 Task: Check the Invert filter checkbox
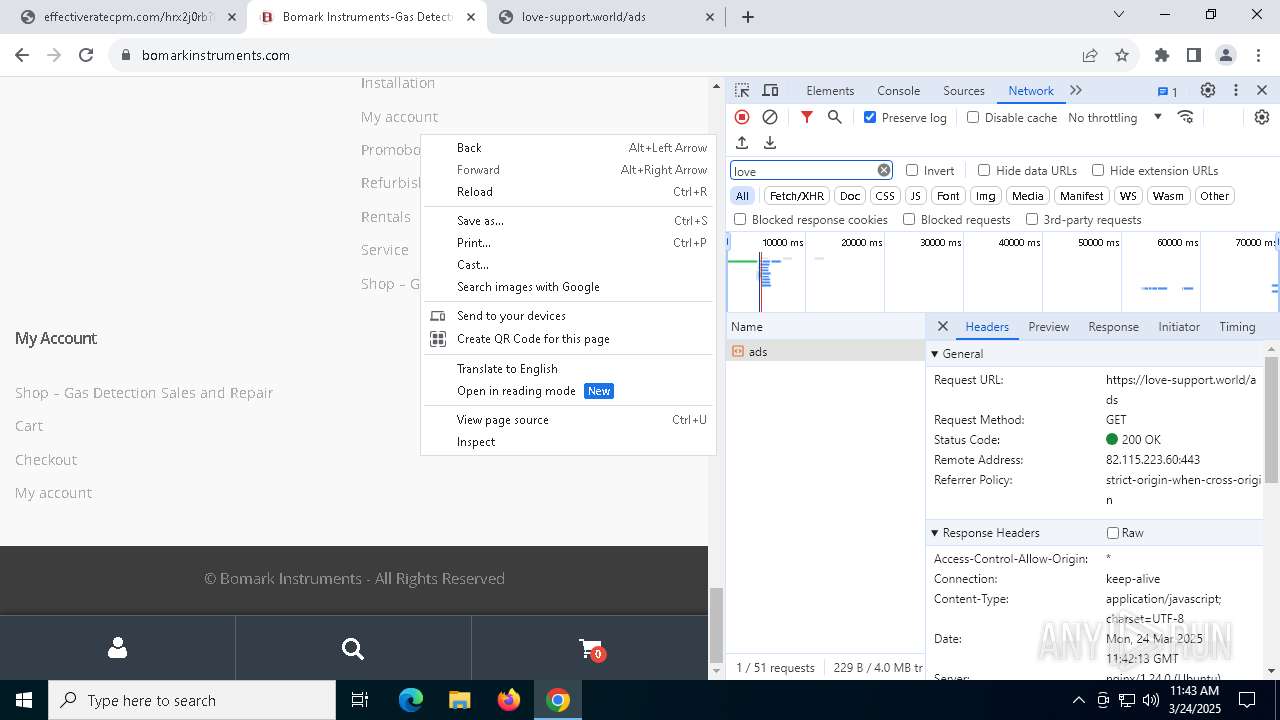(x=912, y=170)
